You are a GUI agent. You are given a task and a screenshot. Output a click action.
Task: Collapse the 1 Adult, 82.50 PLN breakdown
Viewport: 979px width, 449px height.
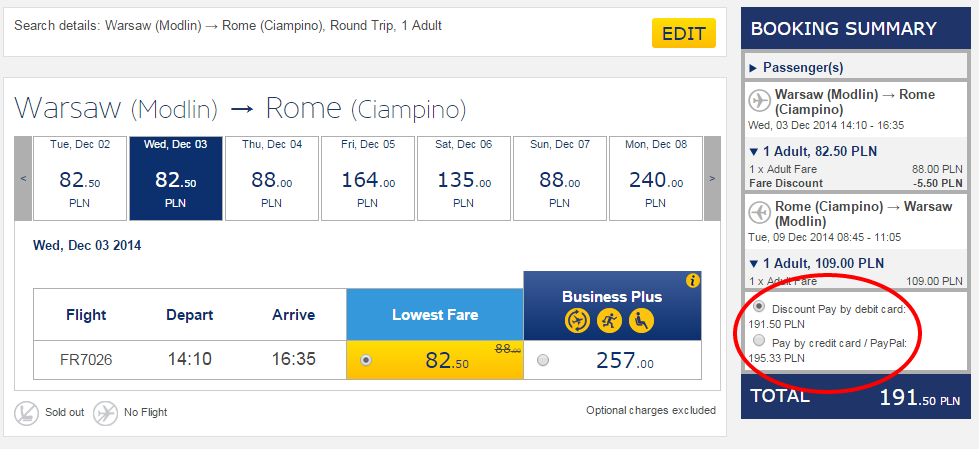point(753,152)
